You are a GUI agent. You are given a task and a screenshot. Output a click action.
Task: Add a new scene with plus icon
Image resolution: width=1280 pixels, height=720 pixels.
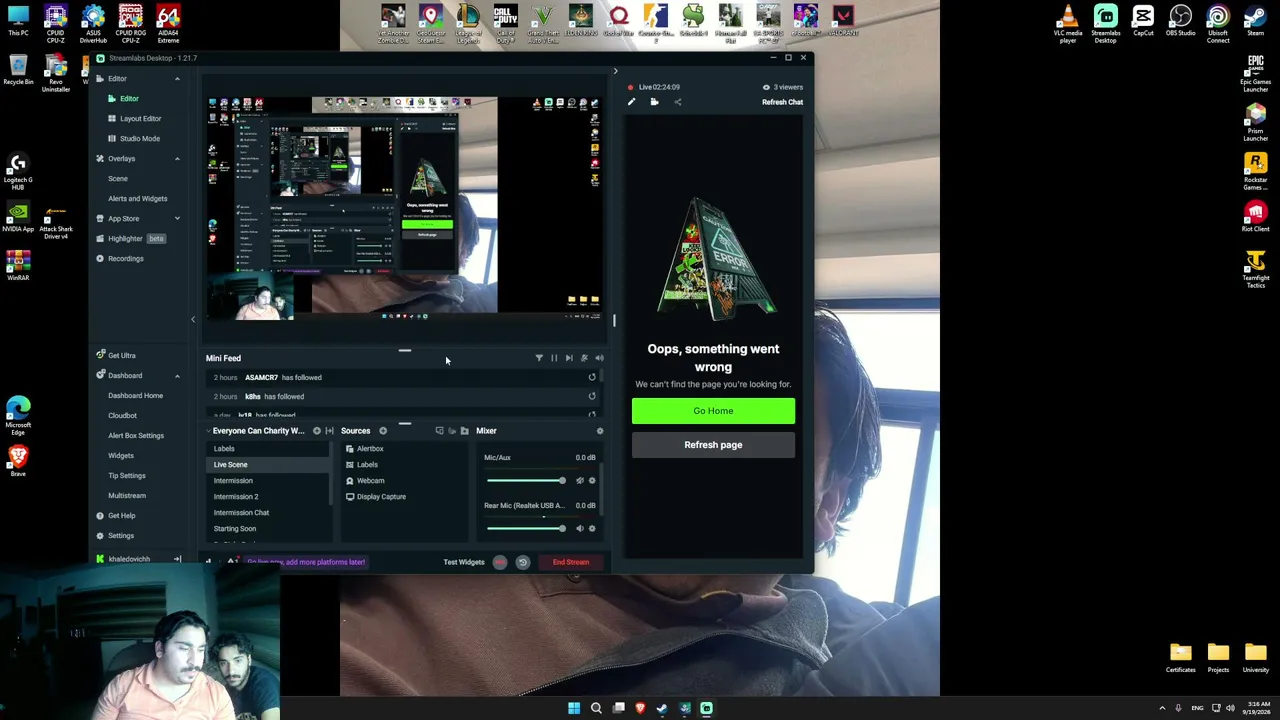tap(317, 431)
